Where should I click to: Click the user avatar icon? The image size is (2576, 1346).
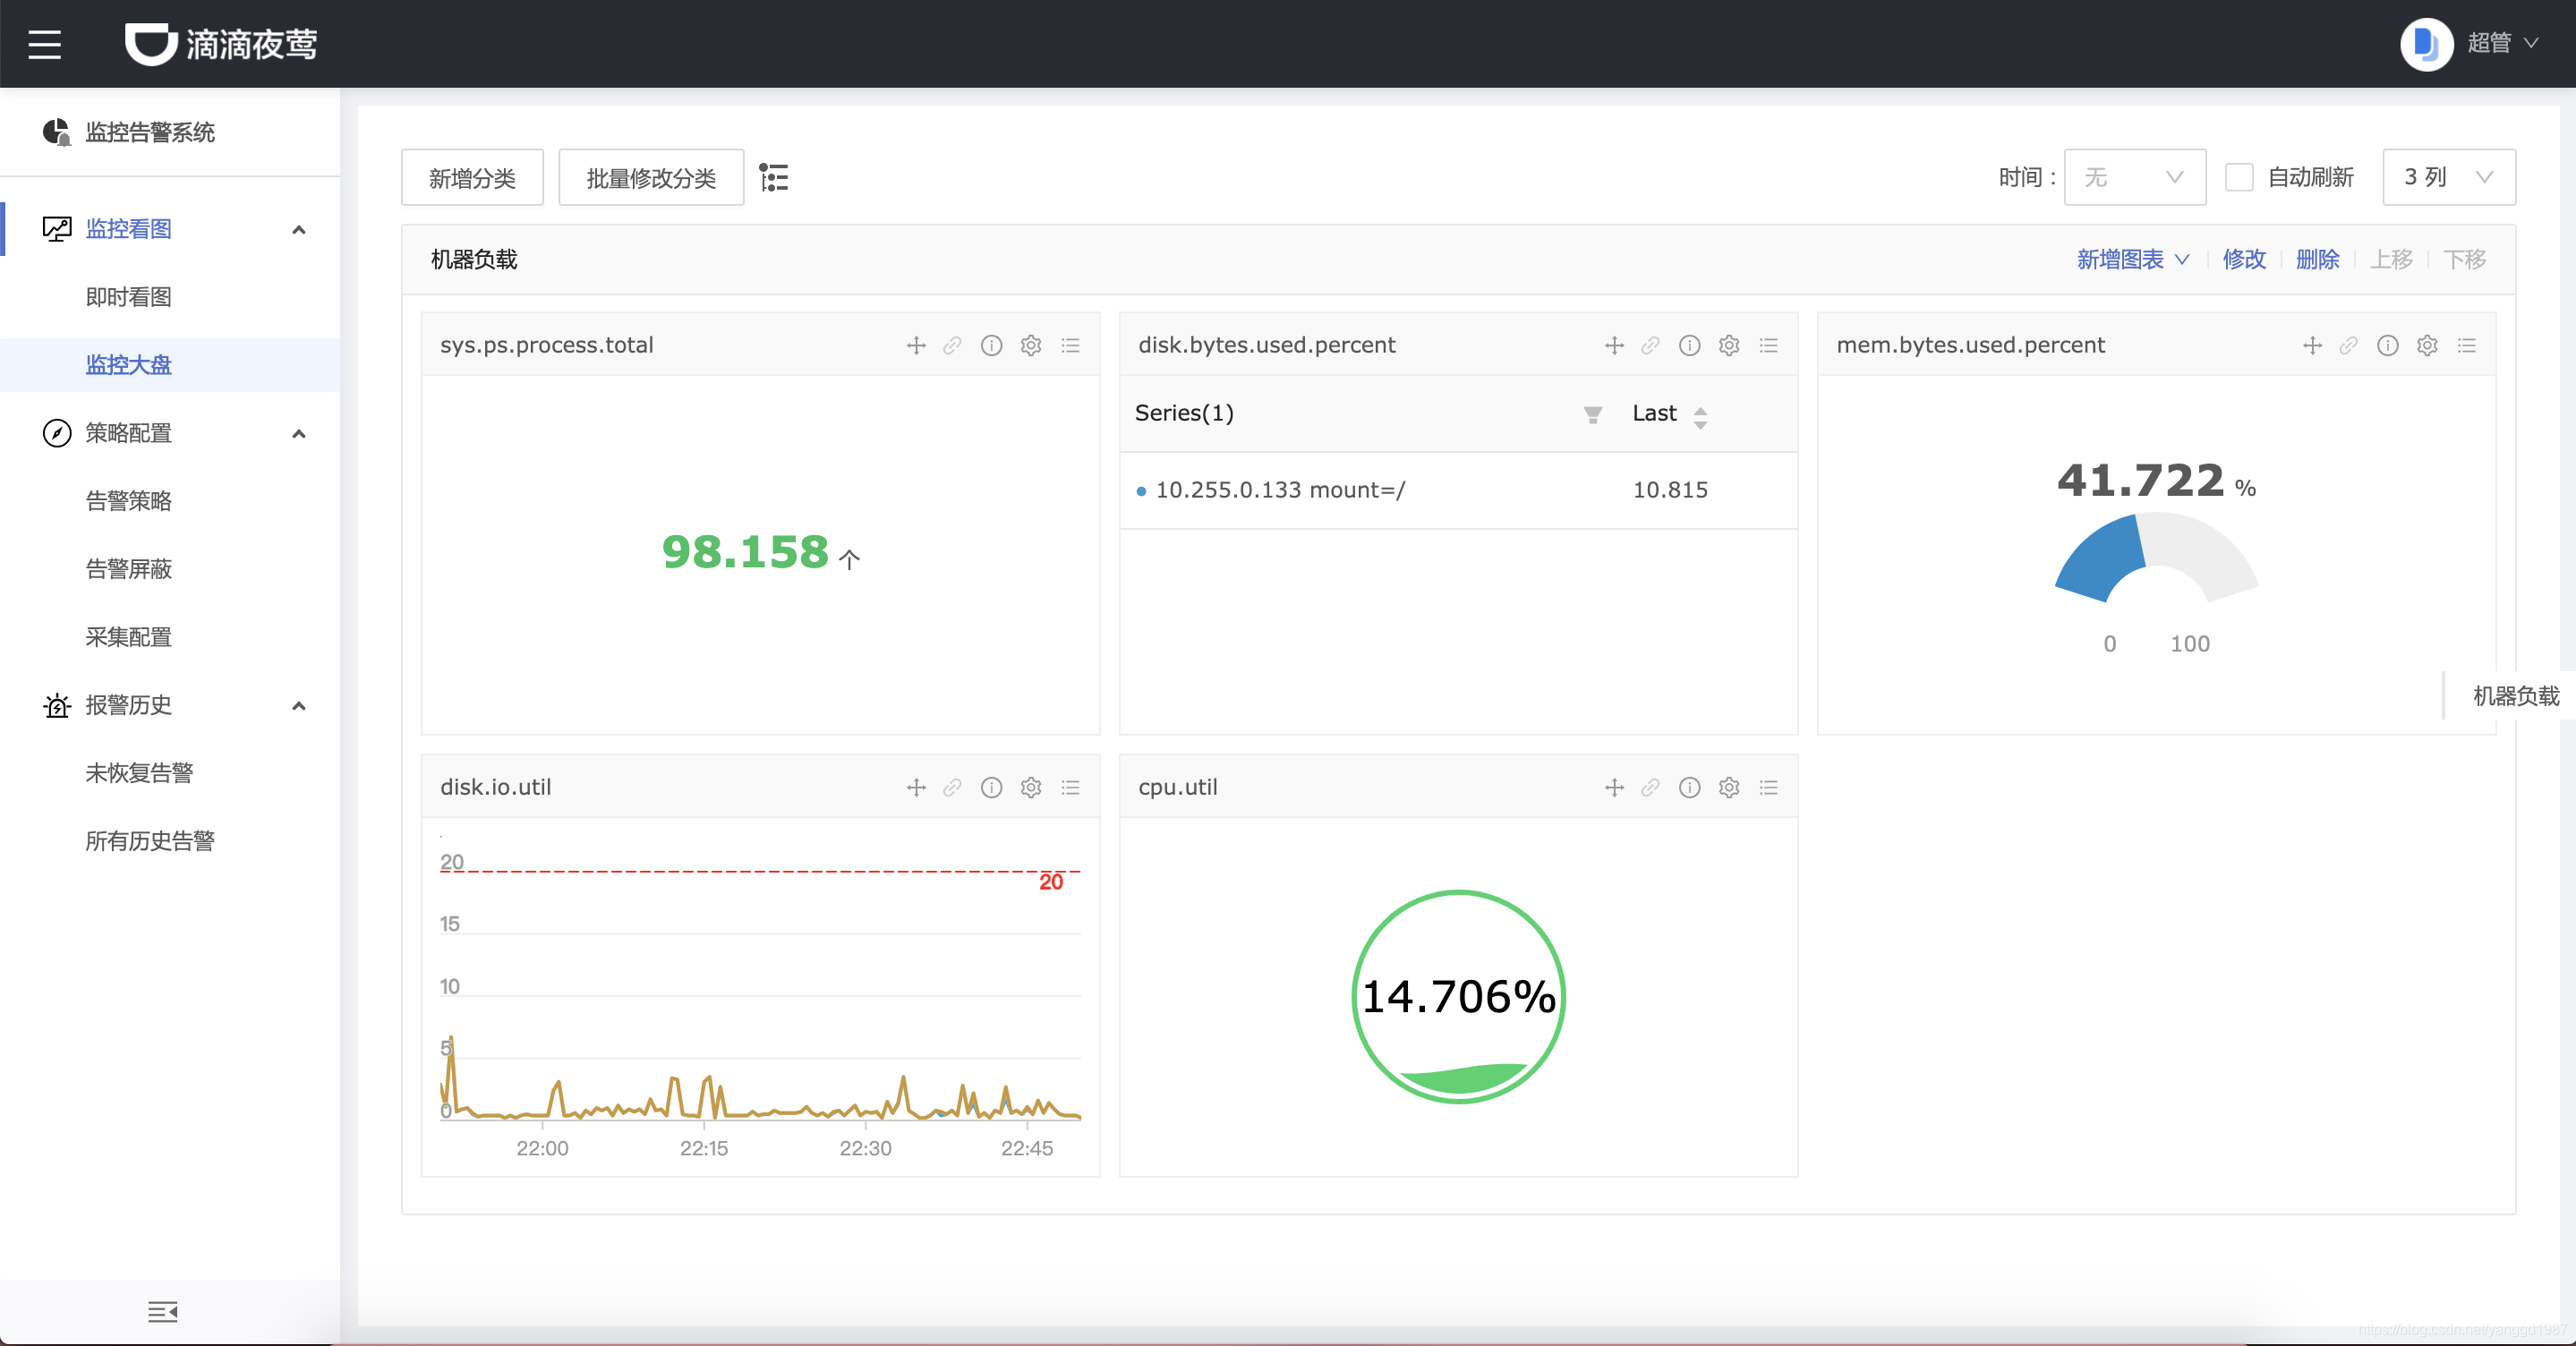(x=2426, y=44)
